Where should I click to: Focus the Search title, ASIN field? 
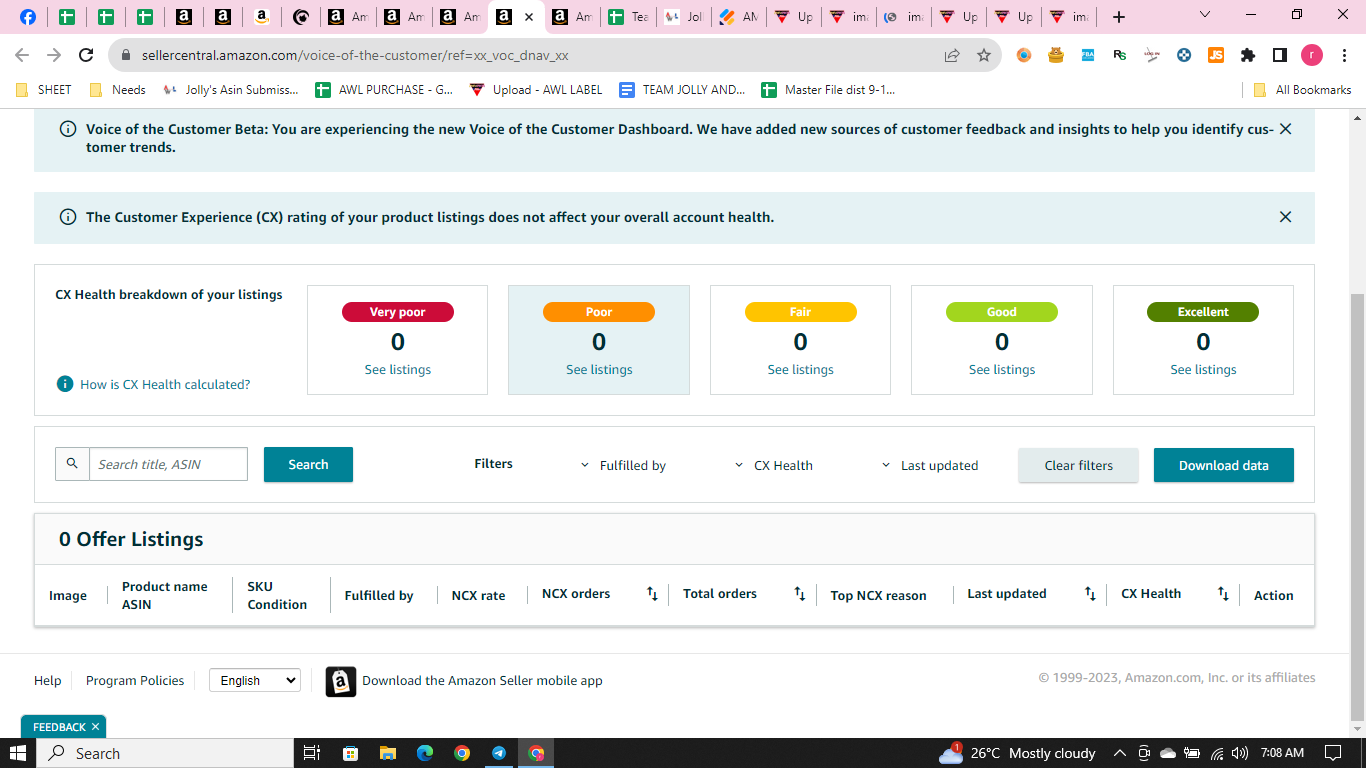(168, 464)
